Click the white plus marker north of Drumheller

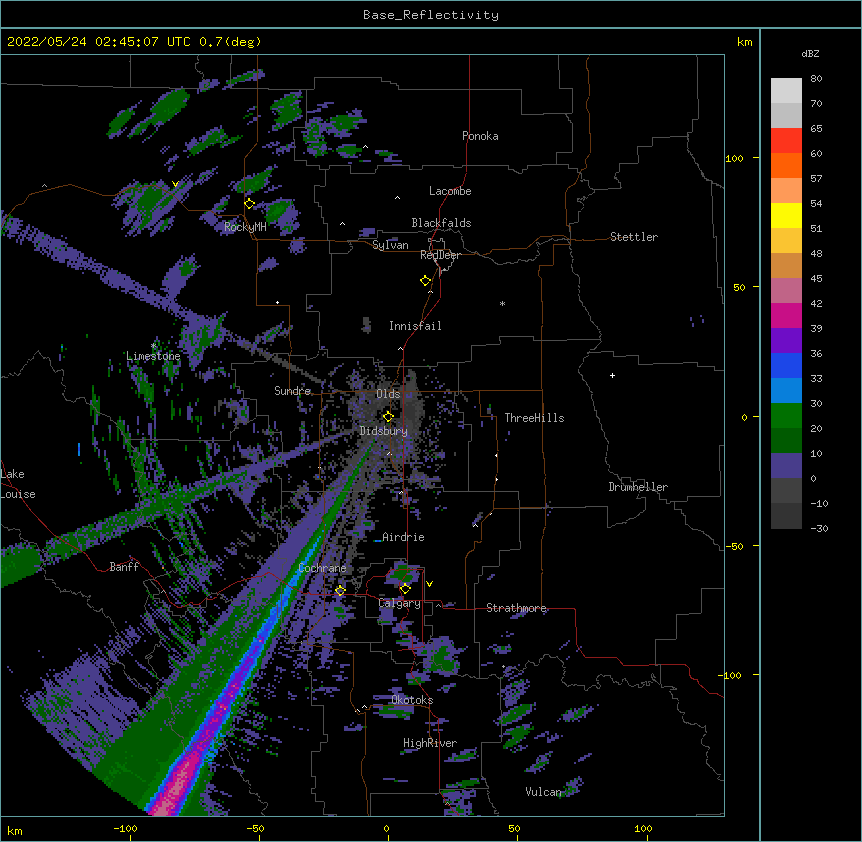pos(612,375)
